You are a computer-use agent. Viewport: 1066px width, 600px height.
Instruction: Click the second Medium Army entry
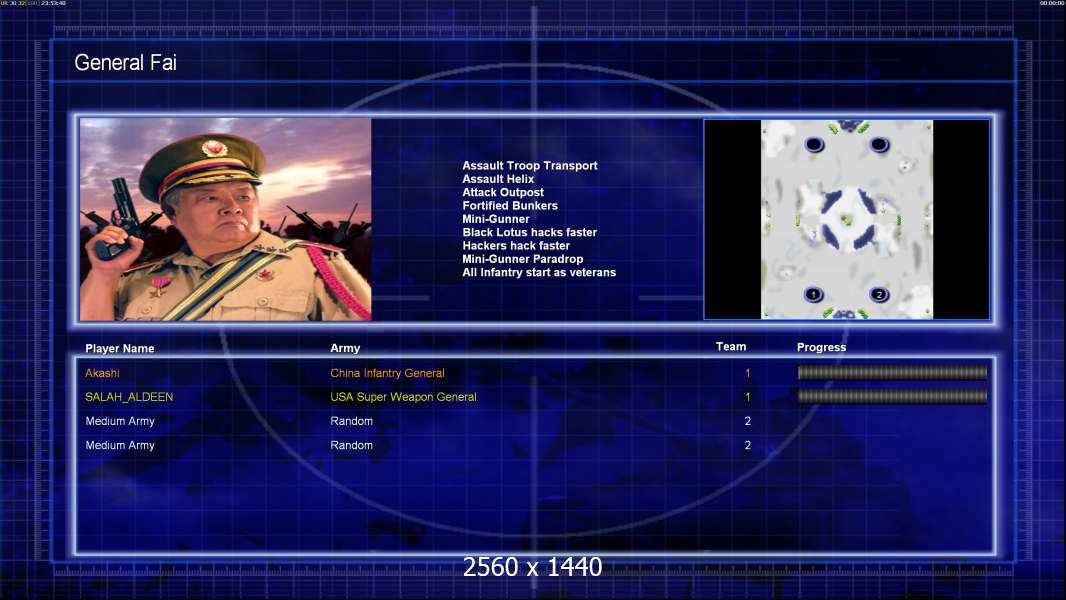(120, 445)
